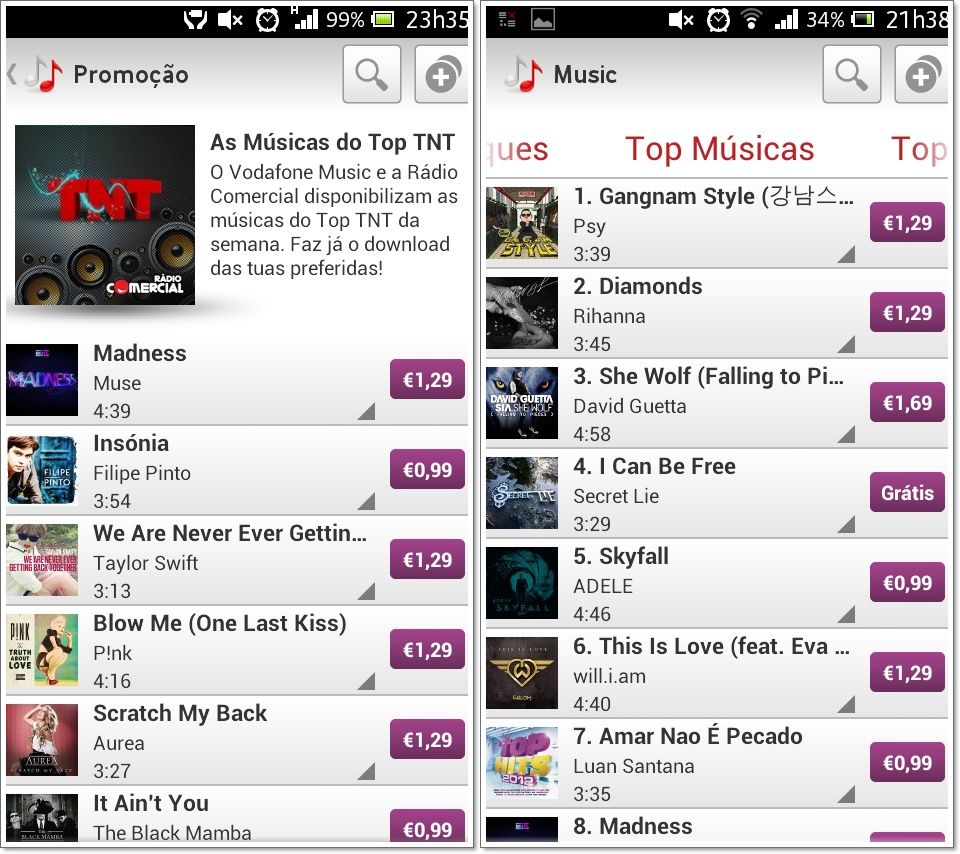The image size is (960, 854).
Task: Expand options triangle for Madness by Muse
Action: 366,411
